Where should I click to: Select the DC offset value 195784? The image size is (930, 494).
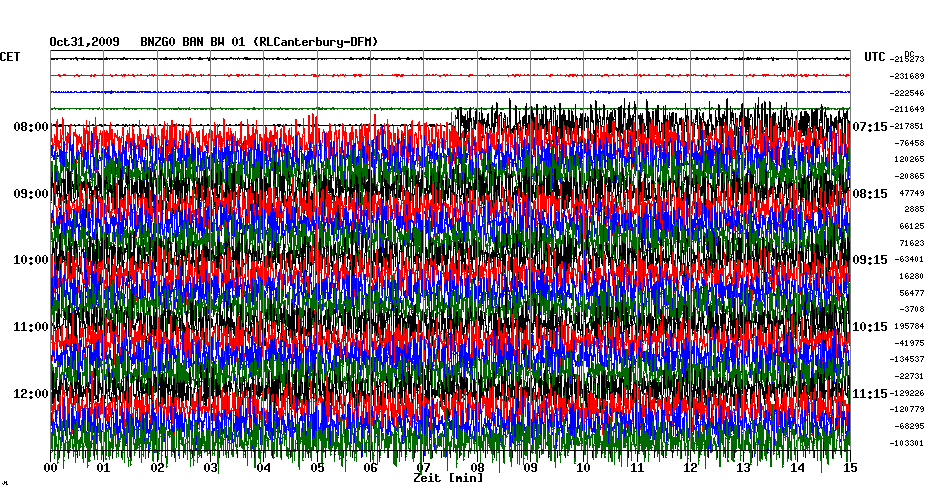[908, 326]
